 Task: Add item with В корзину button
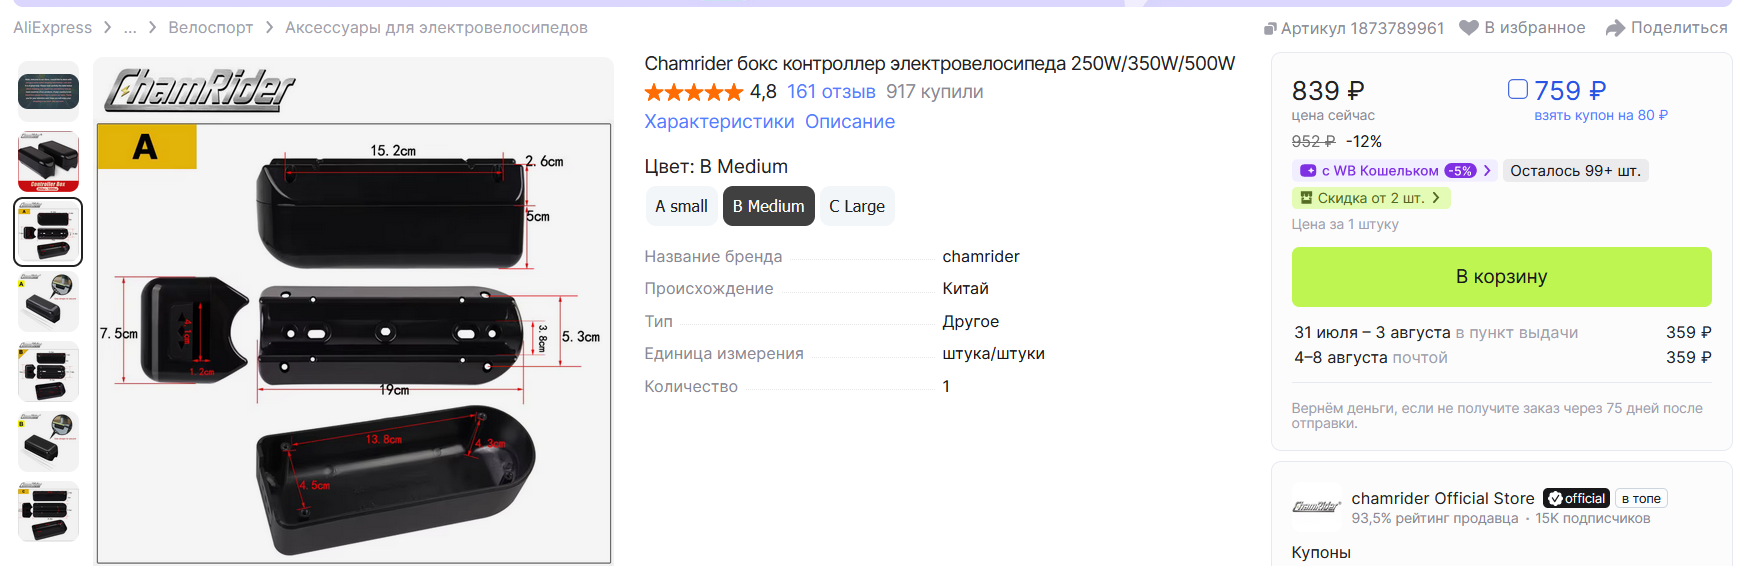click(1501, 277)
